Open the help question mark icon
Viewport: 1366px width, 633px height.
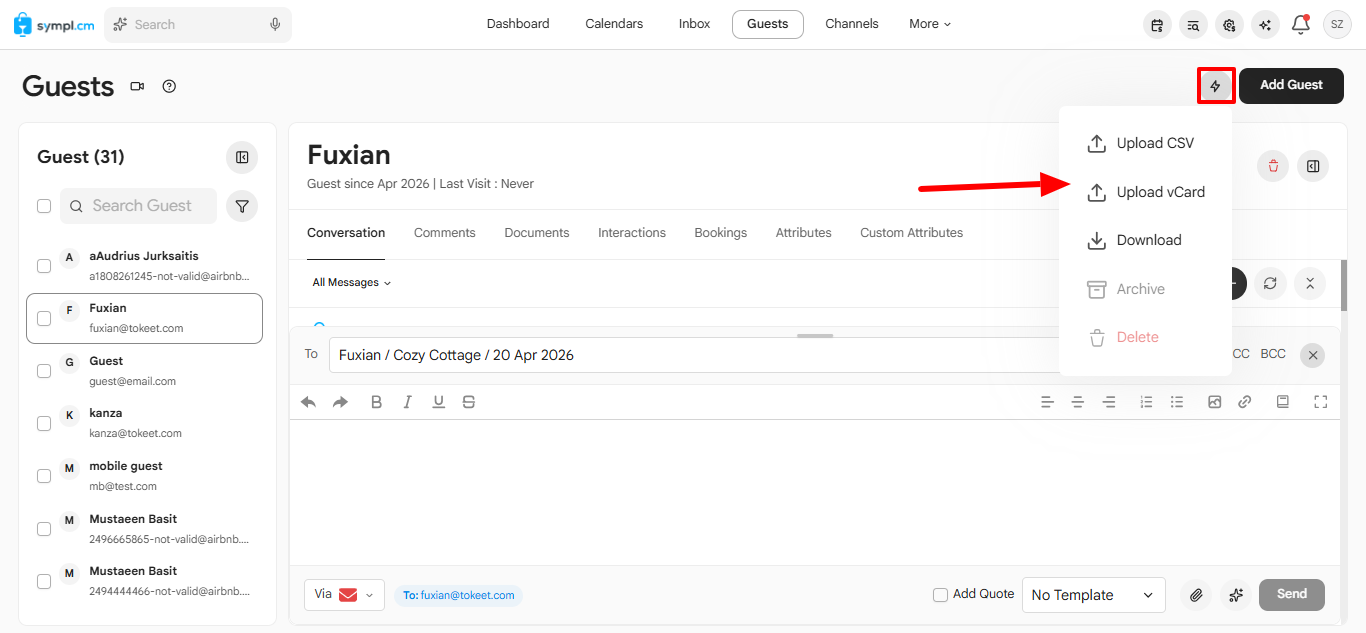(169, 86)
